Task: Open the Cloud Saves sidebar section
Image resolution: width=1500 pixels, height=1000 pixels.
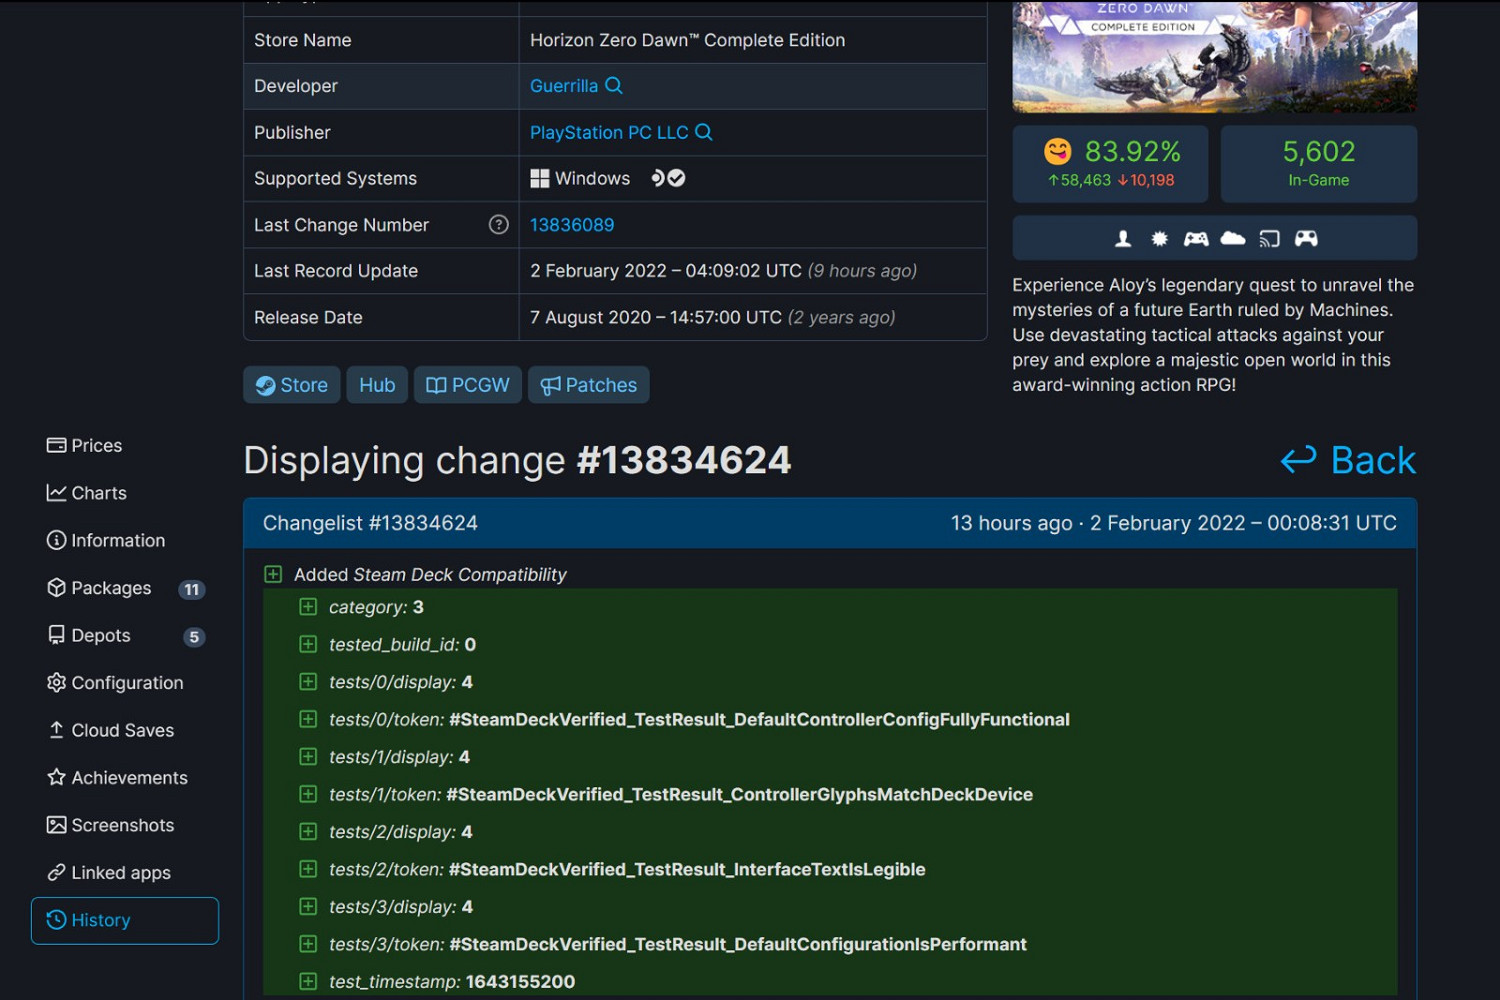Action: tap(122, 730)
